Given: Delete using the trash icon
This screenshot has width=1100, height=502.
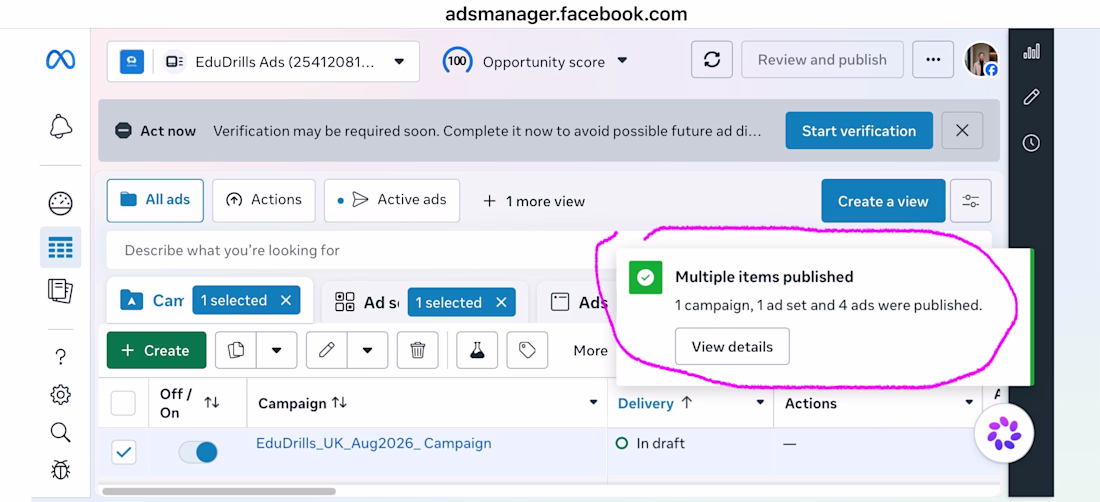Looking at the screenshot, I should (x=417, y=350).
